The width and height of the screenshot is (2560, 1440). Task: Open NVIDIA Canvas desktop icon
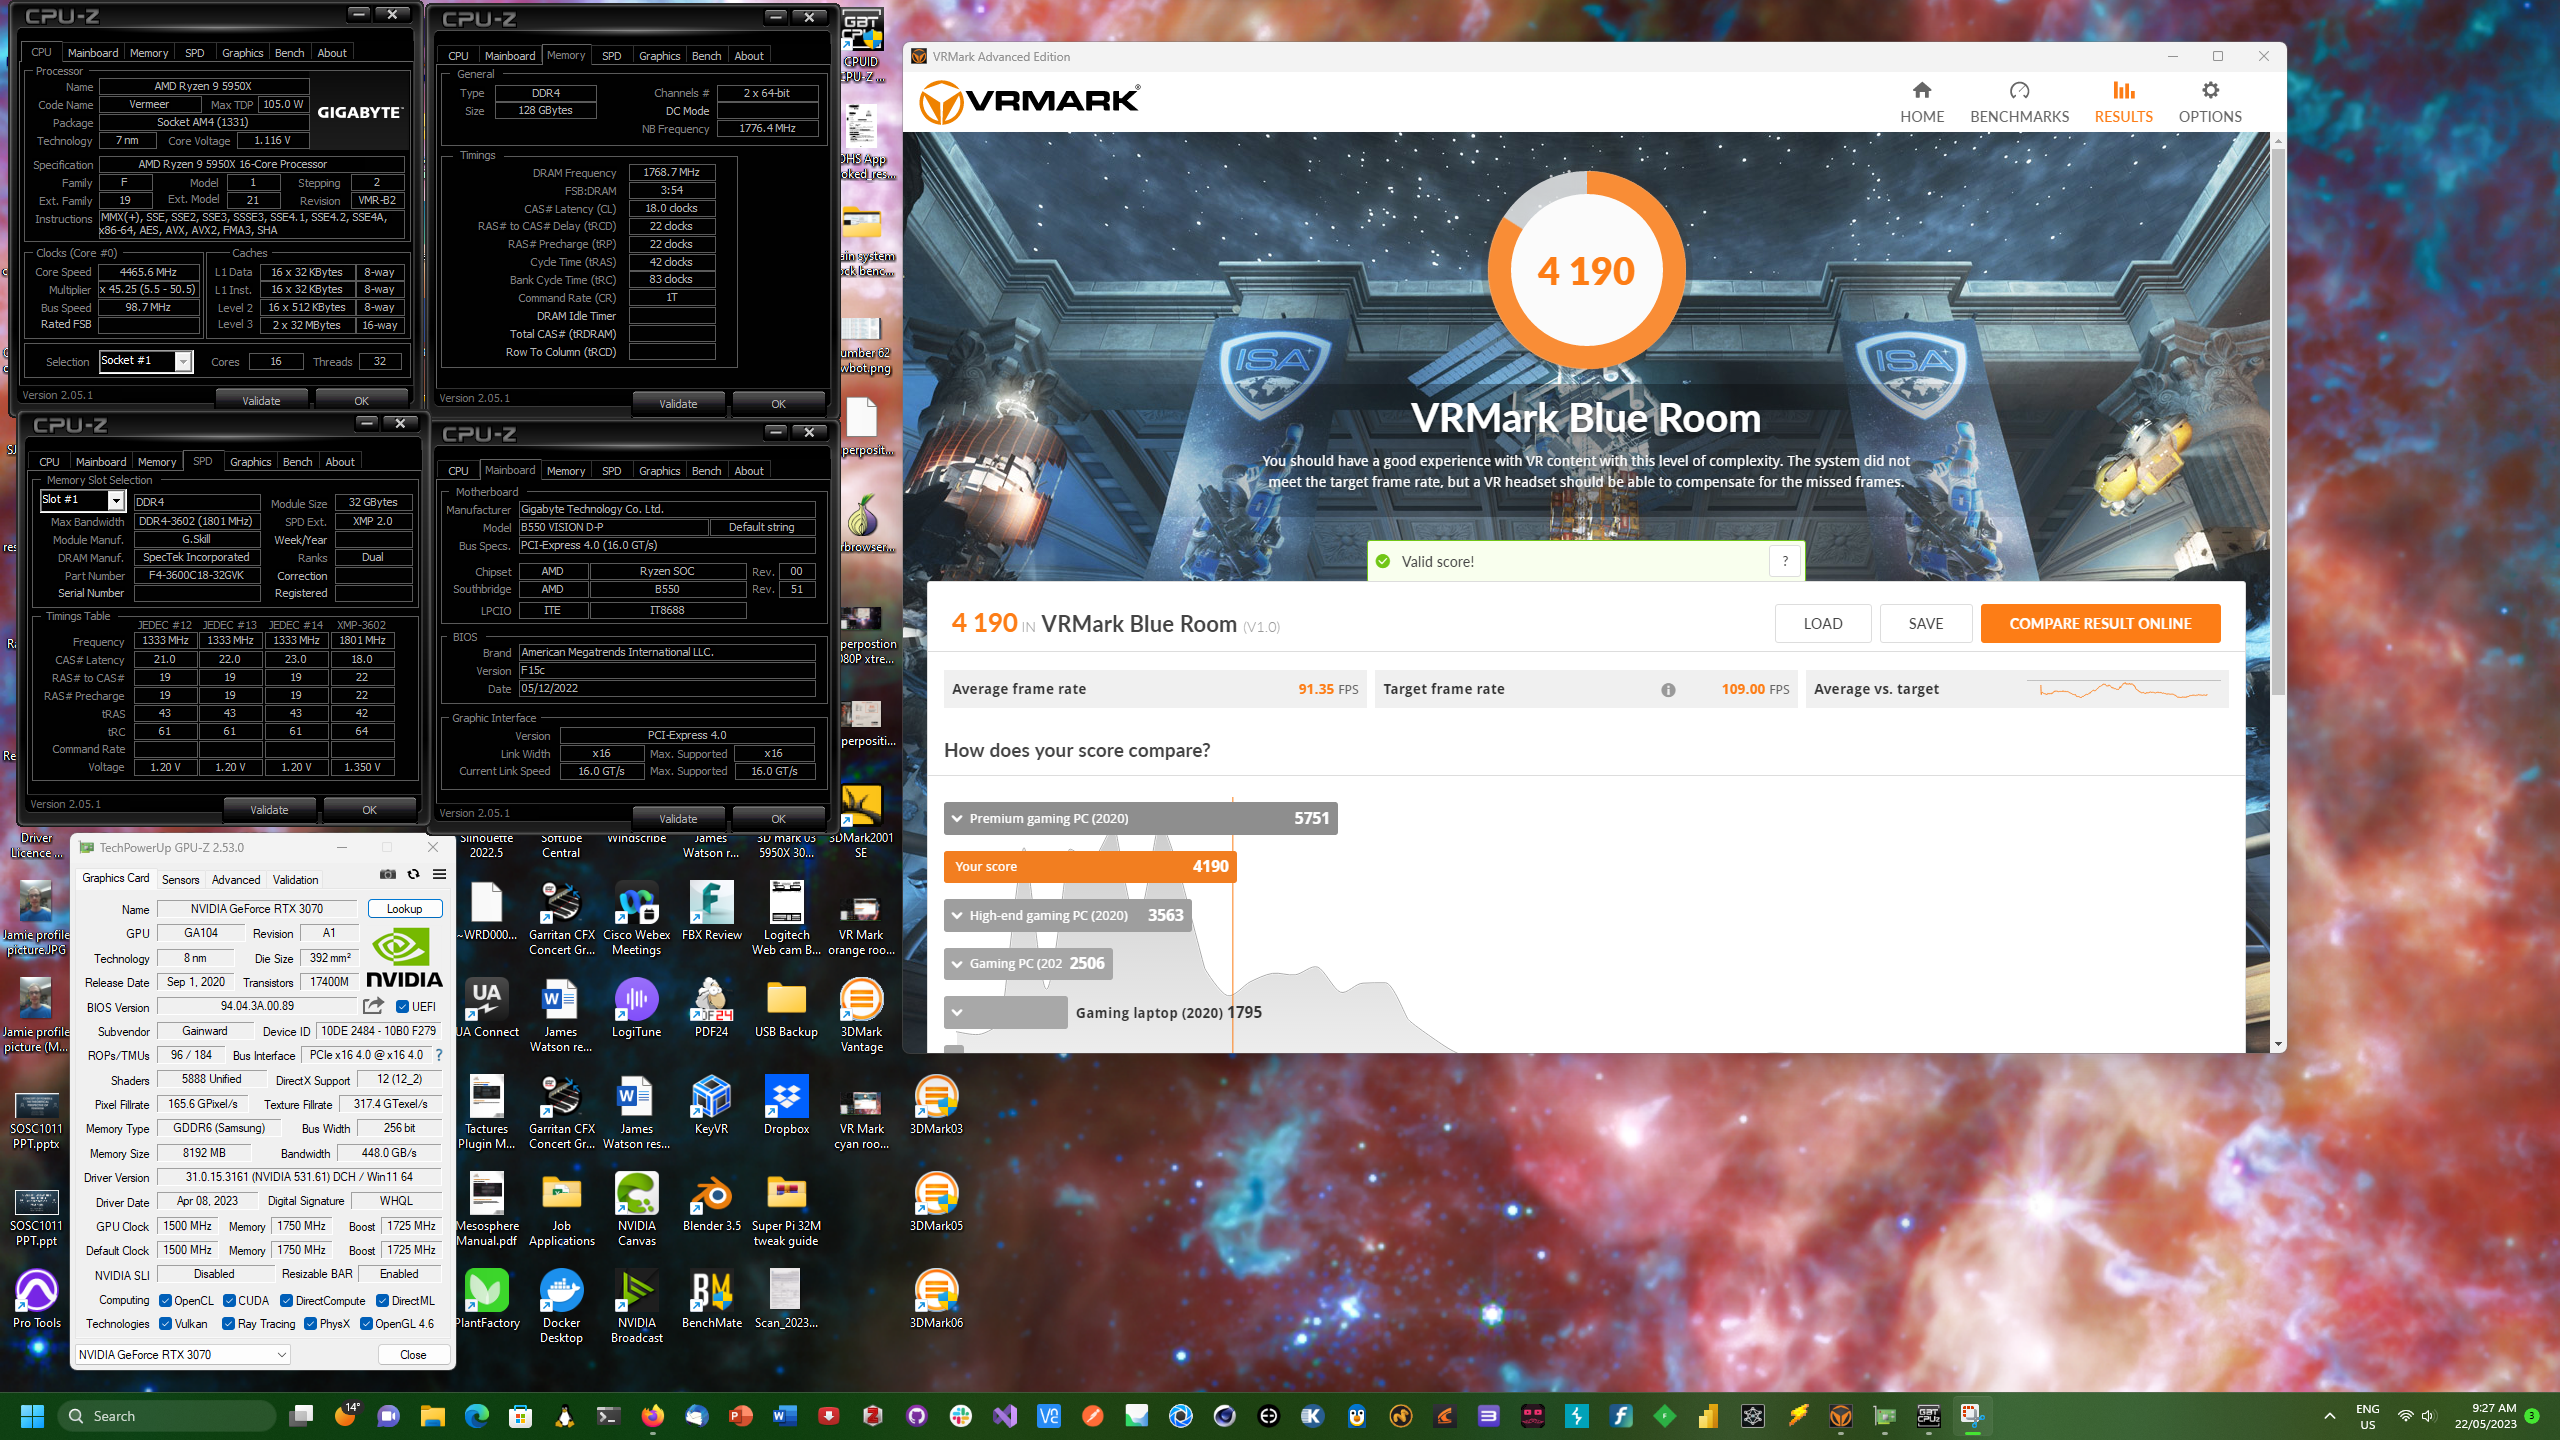pyautogui.click(x=636, y=1209)
